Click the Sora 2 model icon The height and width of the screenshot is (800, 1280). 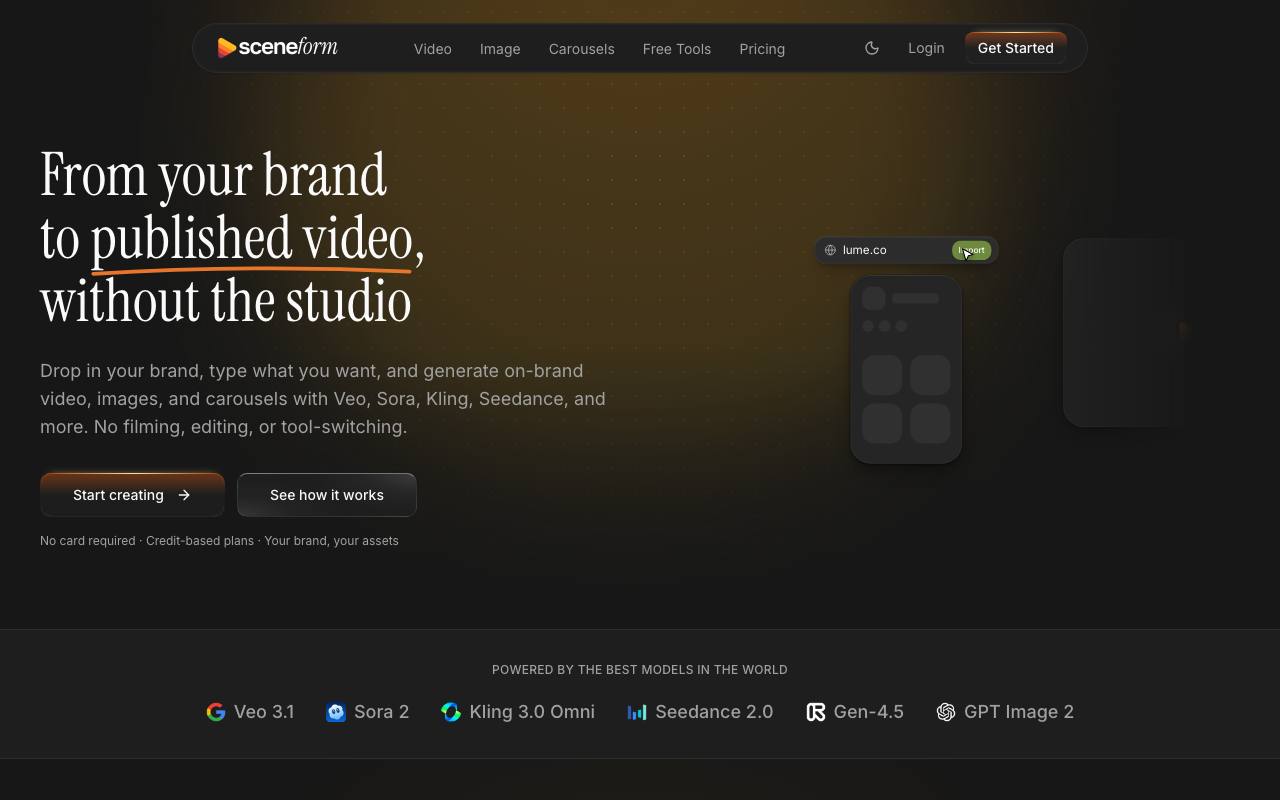click(x=336, y=712)
